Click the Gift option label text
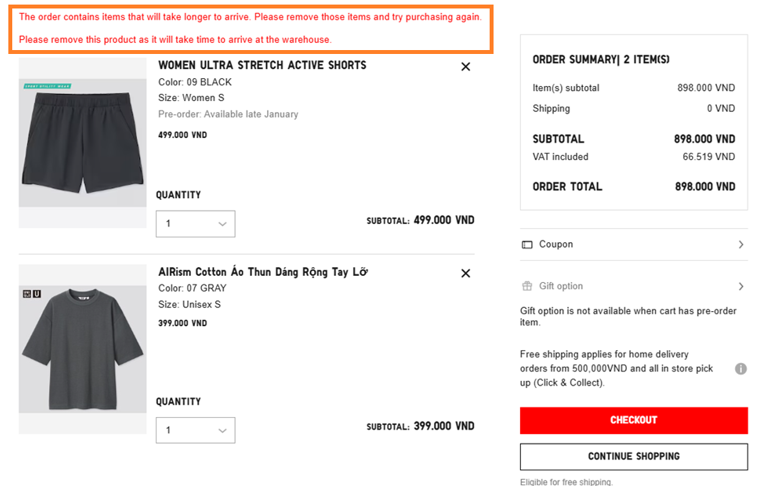The image size is (762, 502). tap(560, 287)
